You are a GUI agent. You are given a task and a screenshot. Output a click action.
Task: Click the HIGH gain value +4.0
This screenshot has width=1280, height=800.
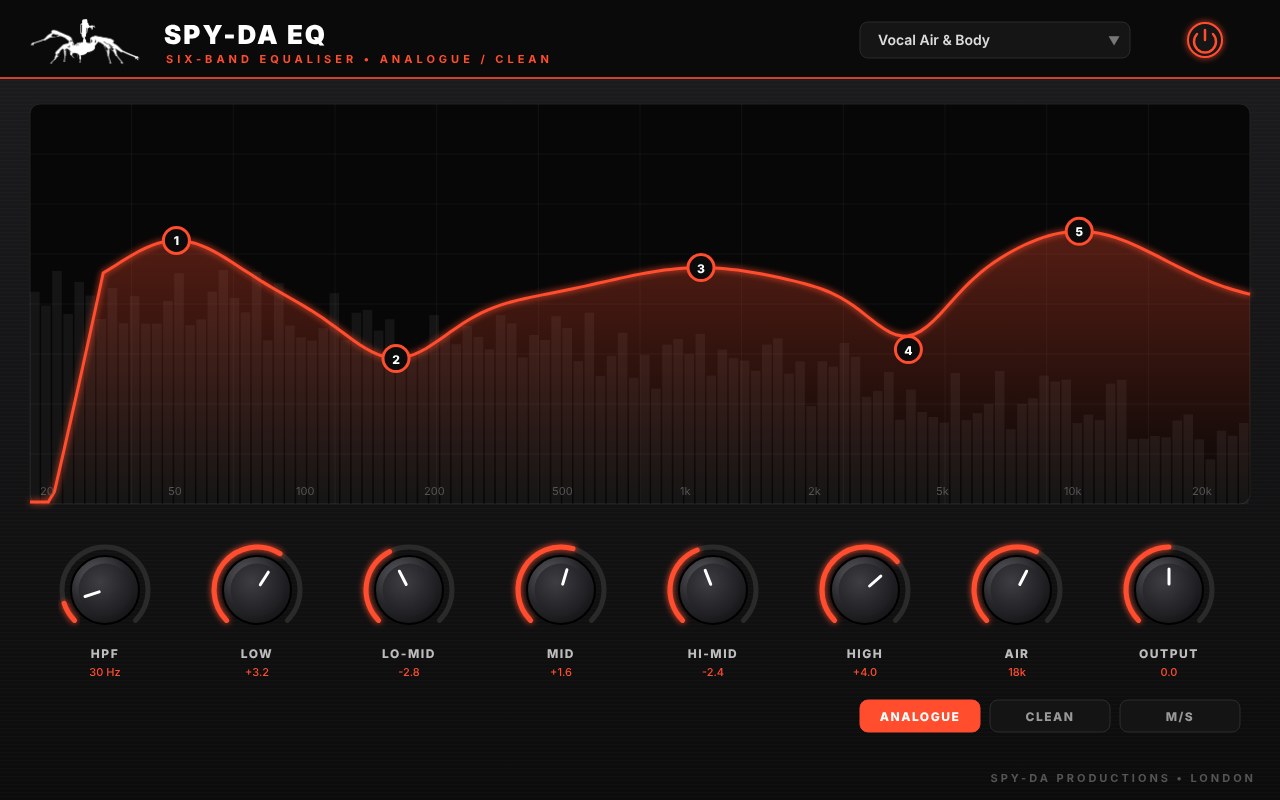865,672
